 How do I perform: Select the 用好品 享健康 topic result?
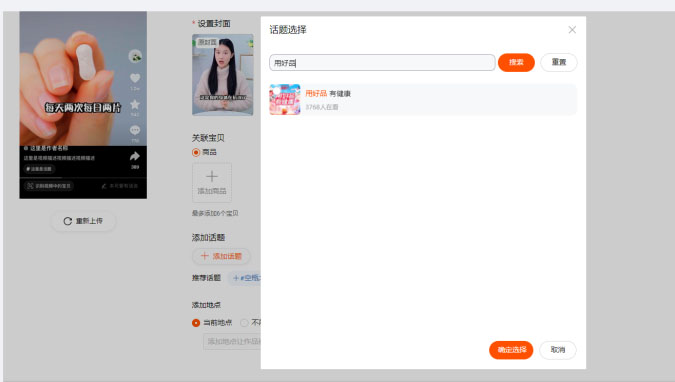[x=423, y=99]
